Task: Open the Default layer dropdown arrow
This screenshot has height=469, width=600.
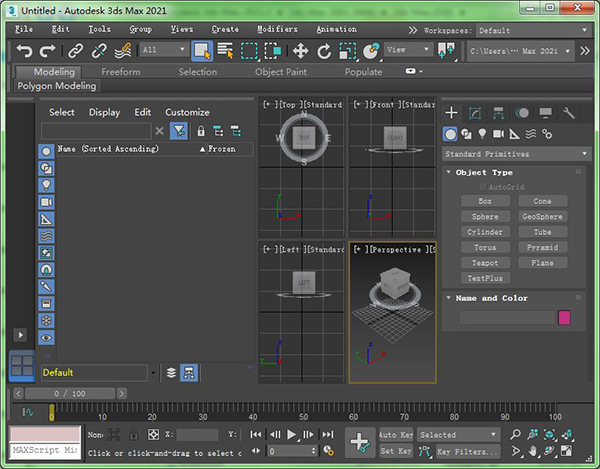Action: (153, 373)
